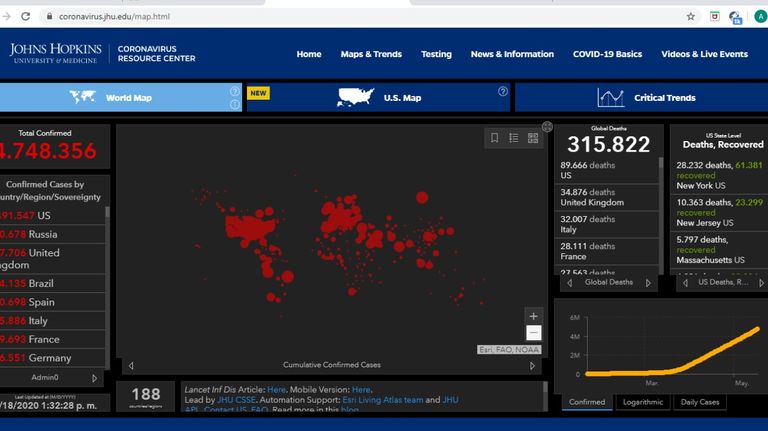Open the COVID-19 Basics menu
768x431 pixels.
607,54
